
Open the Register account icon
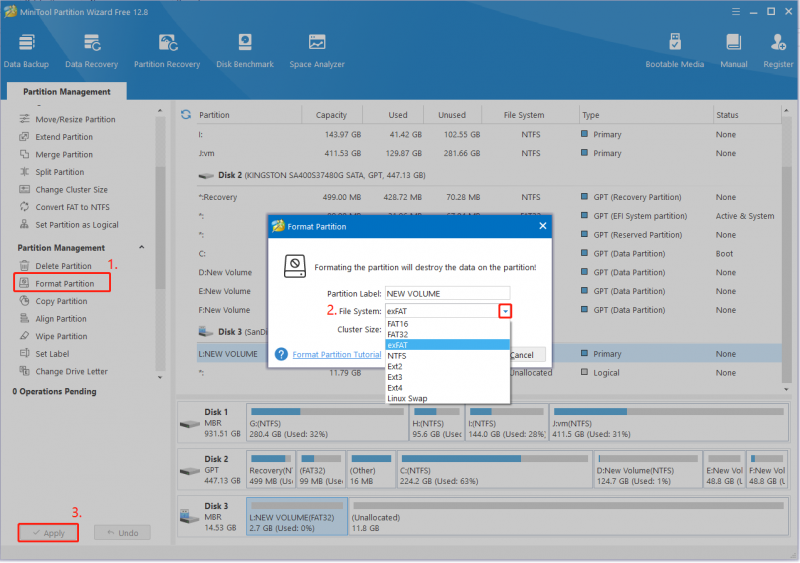pos(778,51)
